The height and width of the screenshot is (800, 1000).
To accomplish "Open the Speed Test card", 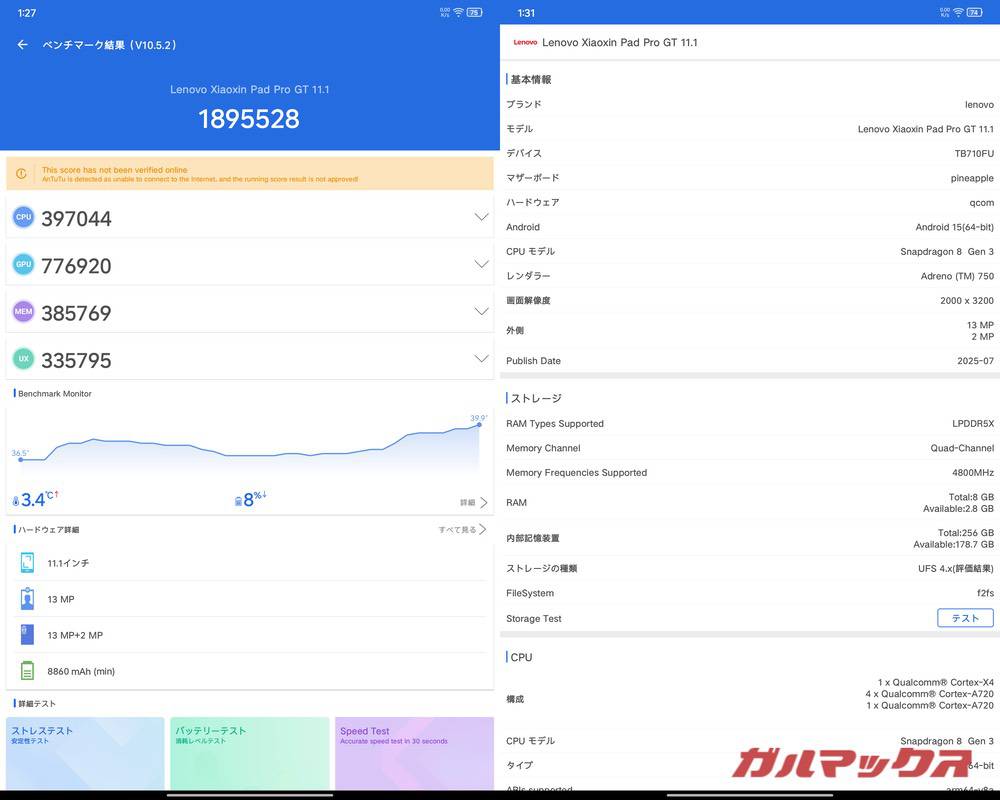I will coord(414,753).
